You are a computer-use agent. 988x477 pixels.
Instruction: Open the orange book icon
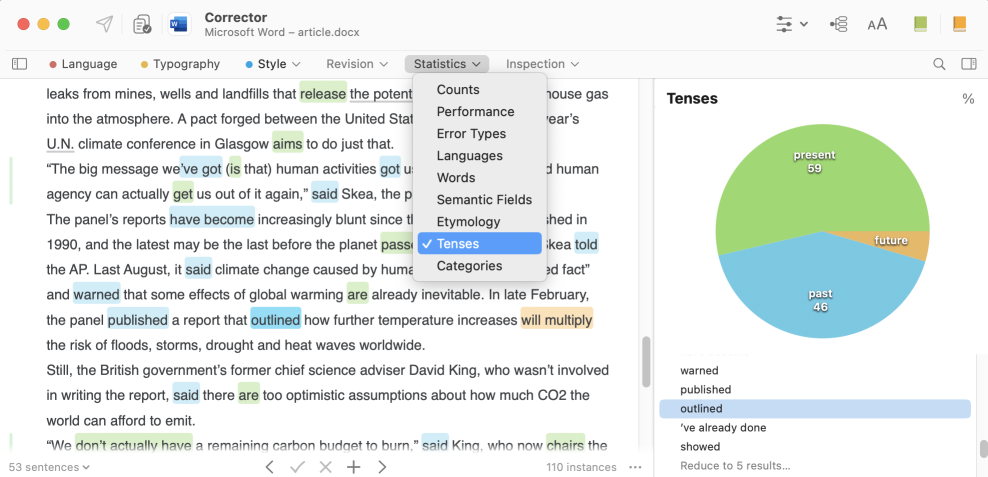point(959,24)
